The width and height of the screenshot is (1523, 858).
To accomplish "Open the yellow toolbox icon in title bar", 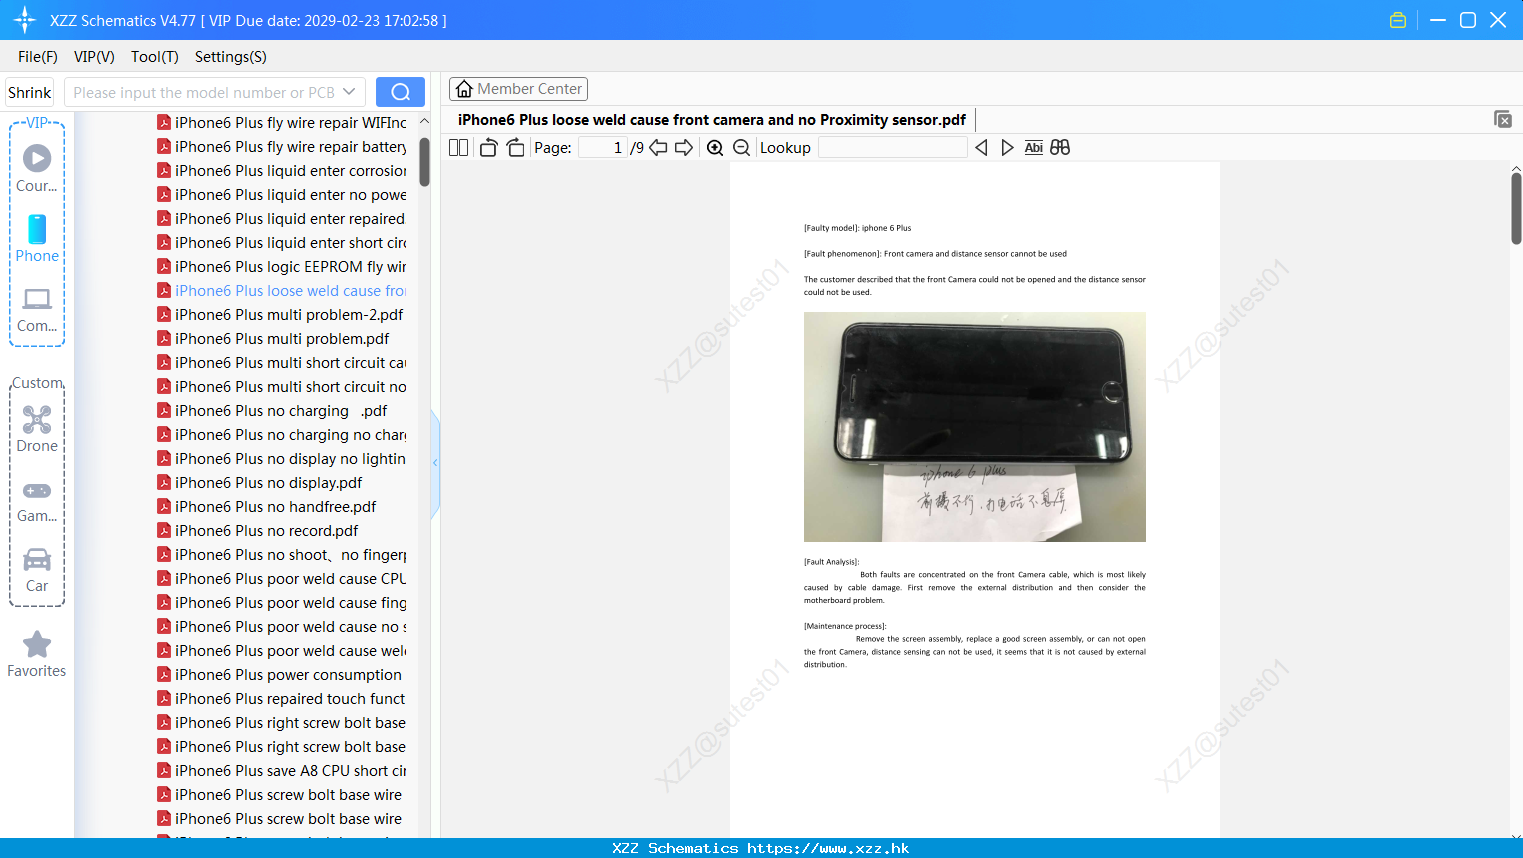I will coord(1398,20).
